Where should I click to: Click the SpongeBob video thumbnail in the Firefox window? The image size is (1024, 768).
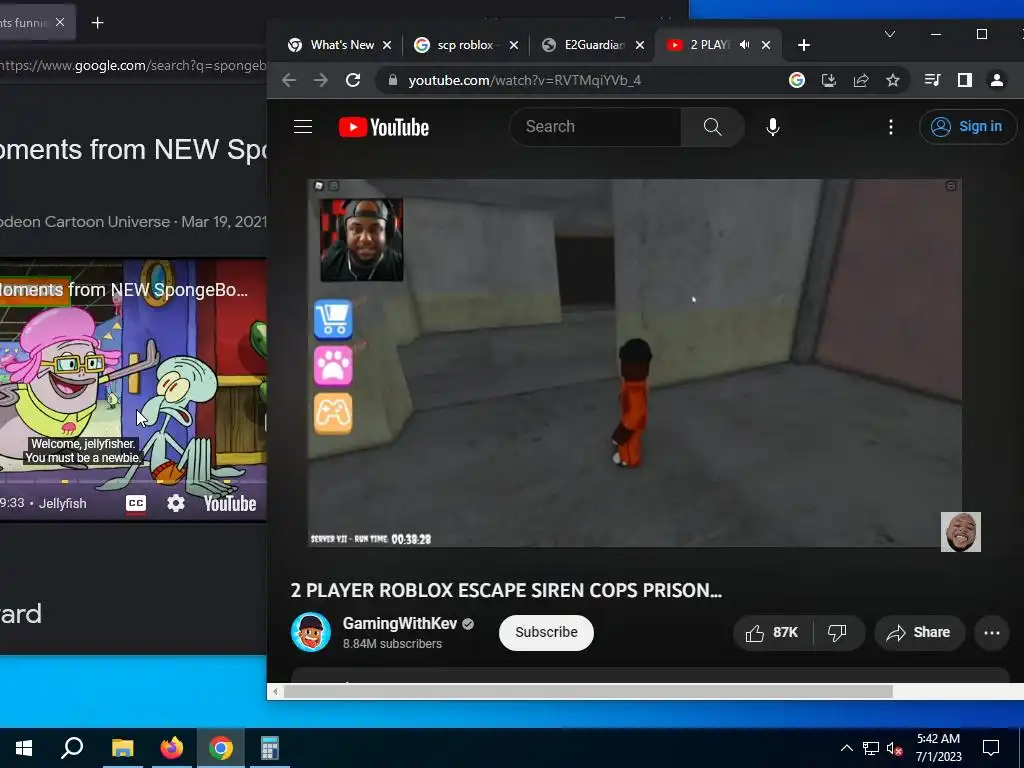tap(133, 390)
